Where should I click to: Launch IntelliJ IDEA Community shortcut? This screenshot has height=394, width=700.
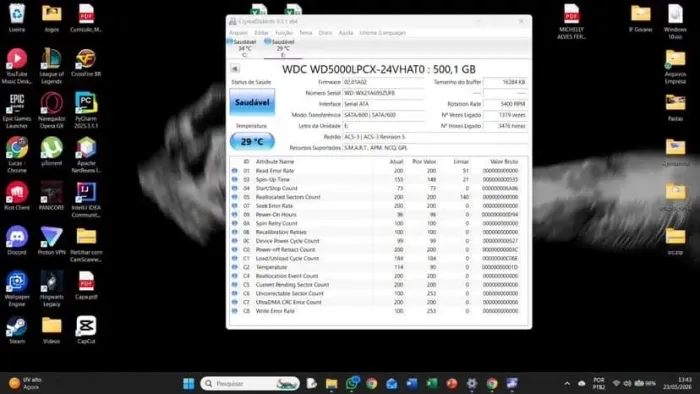[86, 200]
